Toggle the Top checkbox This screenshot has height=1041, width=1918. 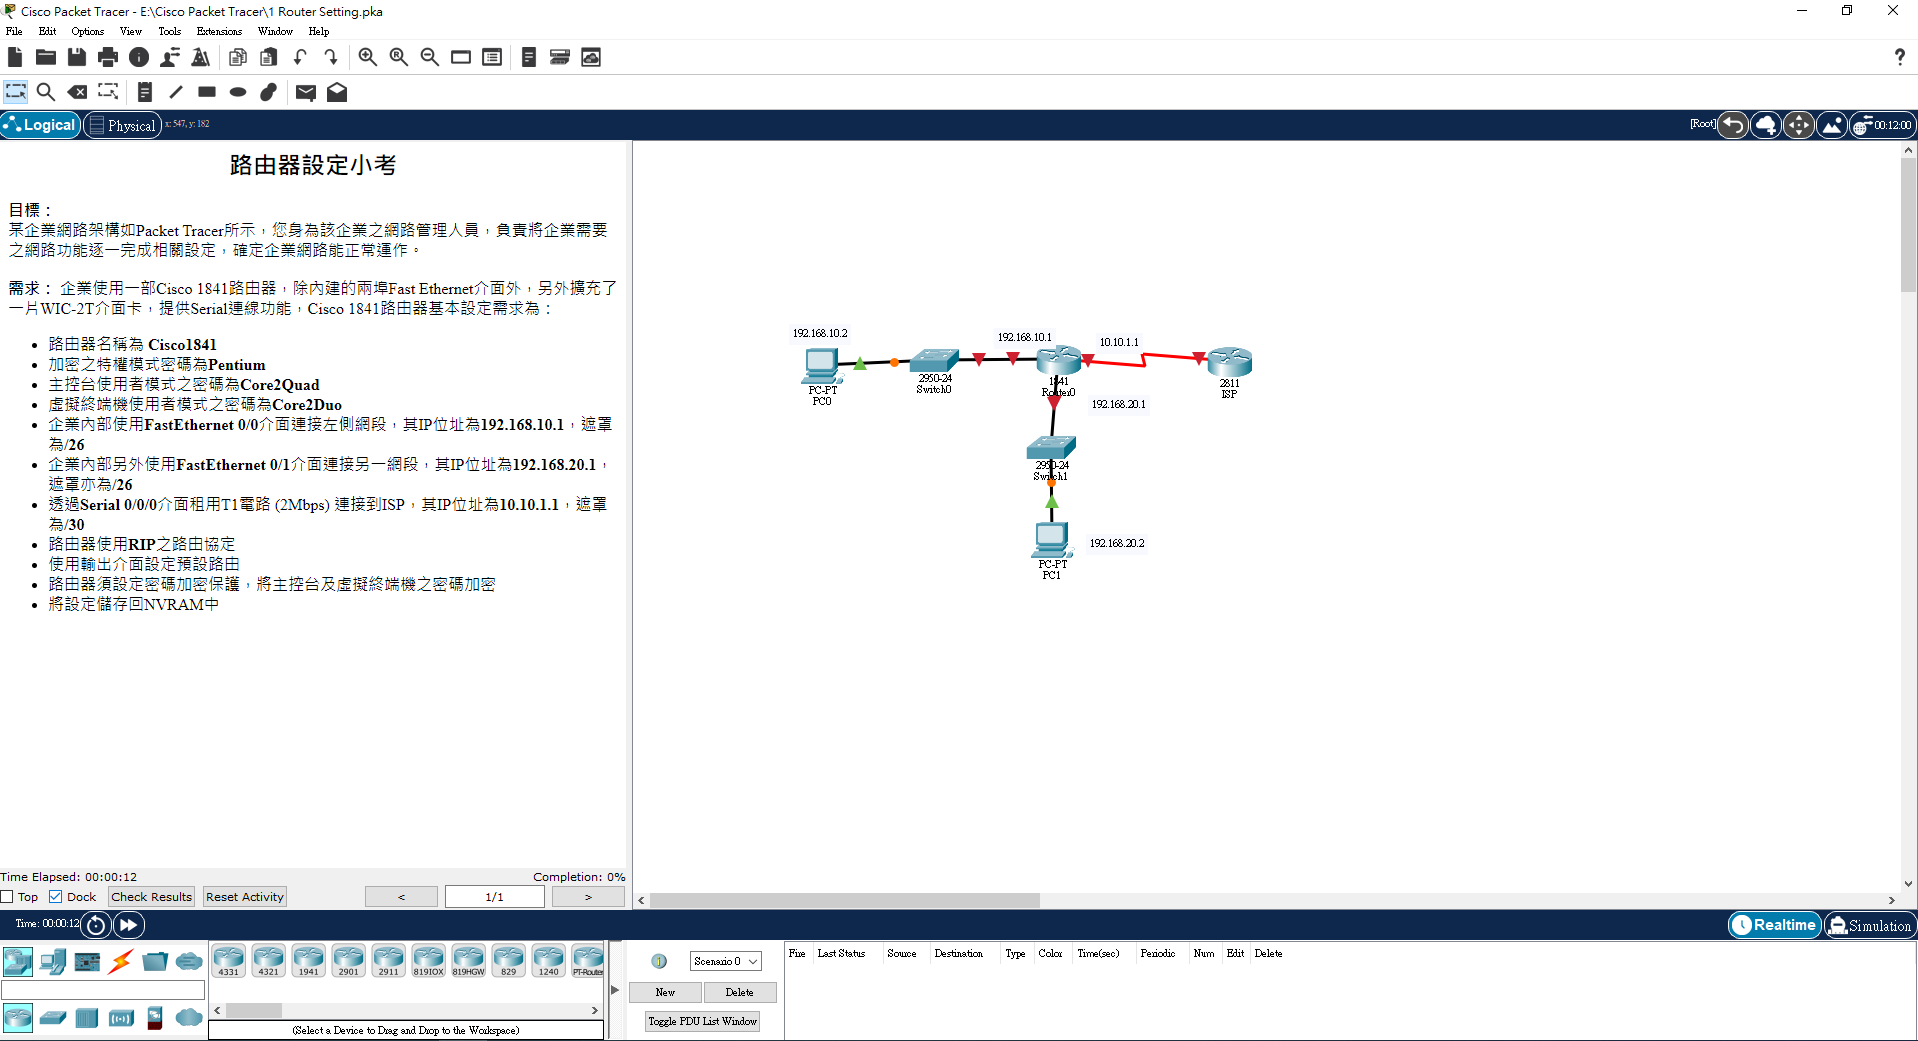pyautogui.click(x=7, y=897)
